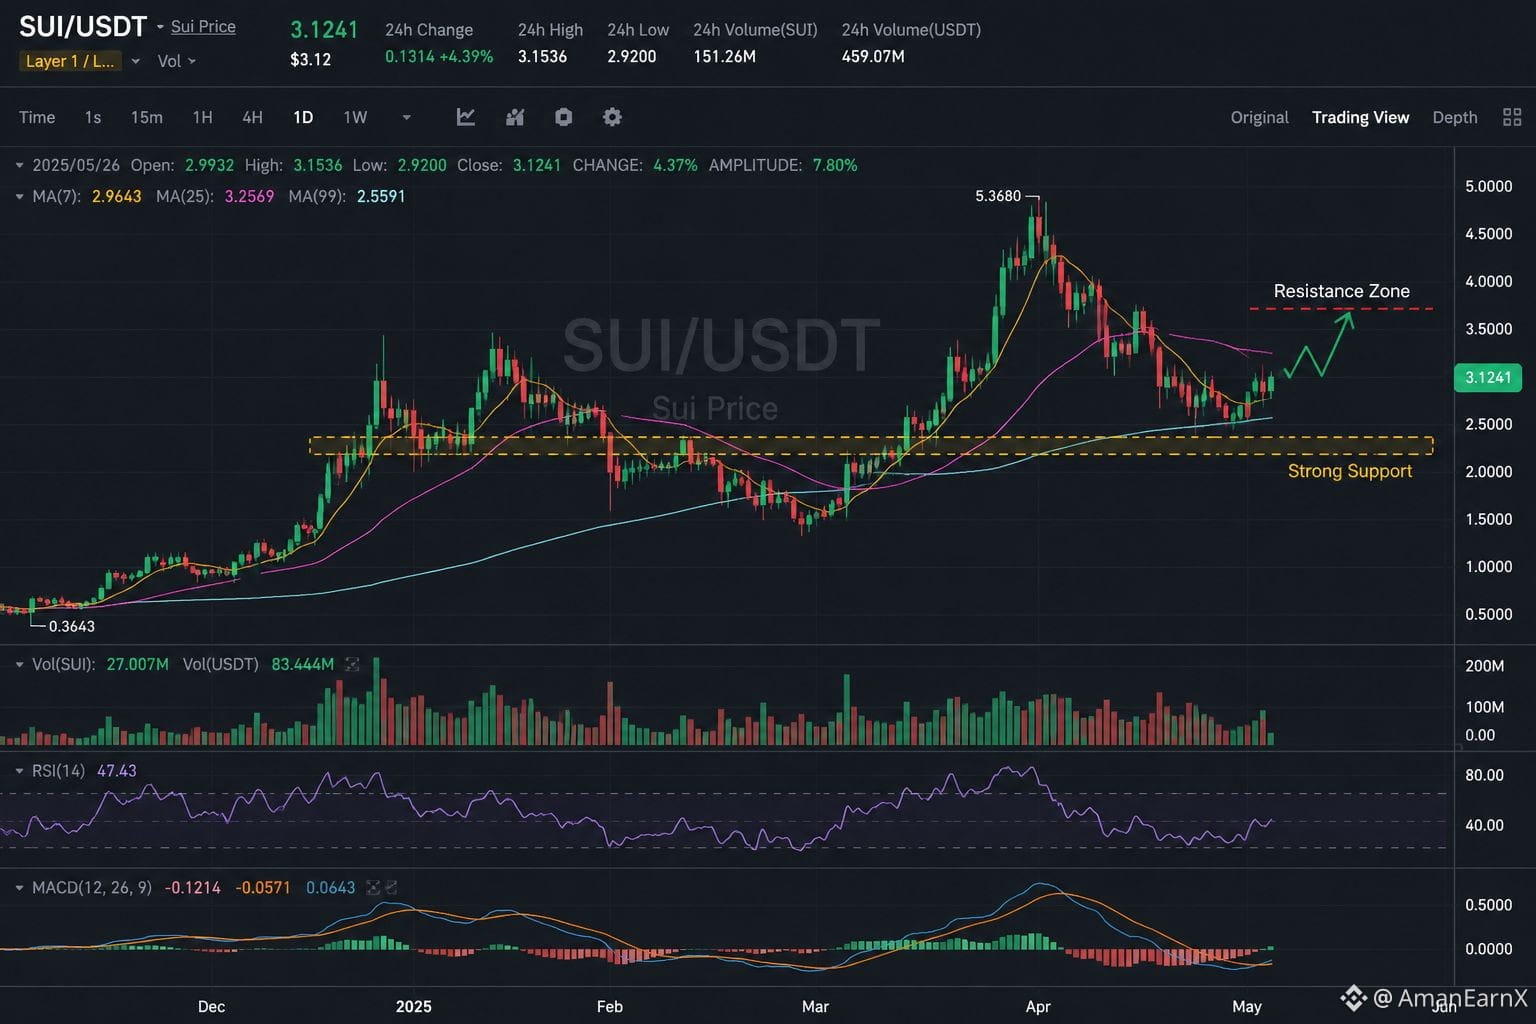Image resolution: width=1536 pixels, height=1024 pixels.
Task: Click the second small icon after MACD values
Action: coord(391,887)
